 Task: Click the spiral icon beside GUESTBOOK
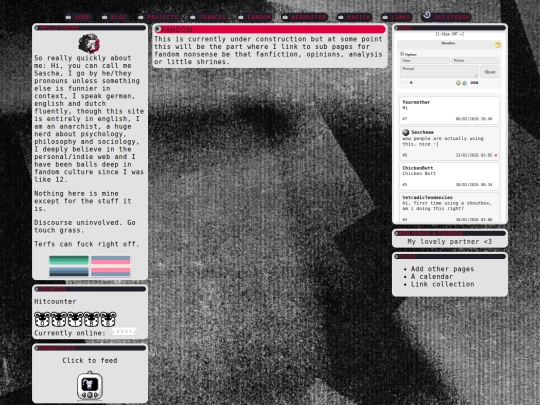click(x=427, y=15)
